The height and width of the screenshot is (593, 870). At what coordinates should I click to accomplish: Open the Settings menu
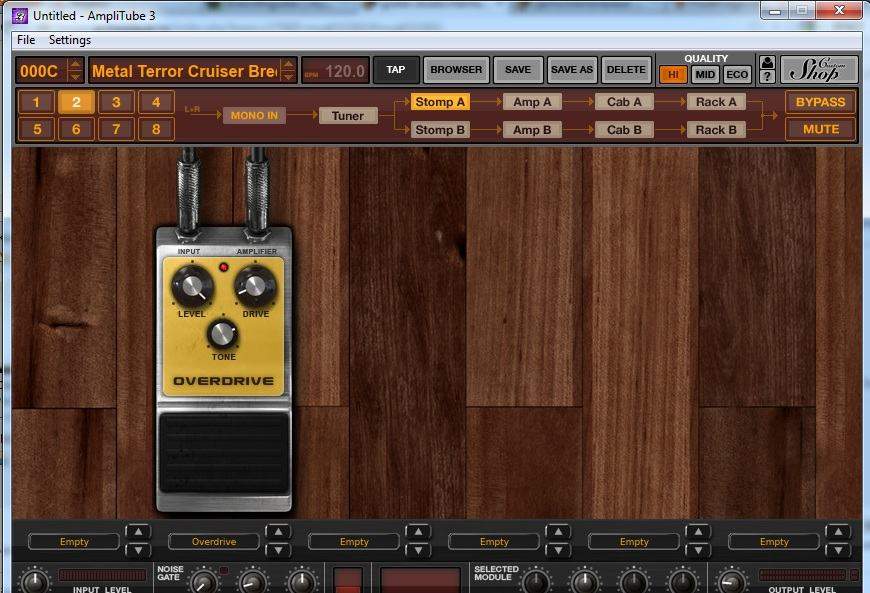(70, 40)
